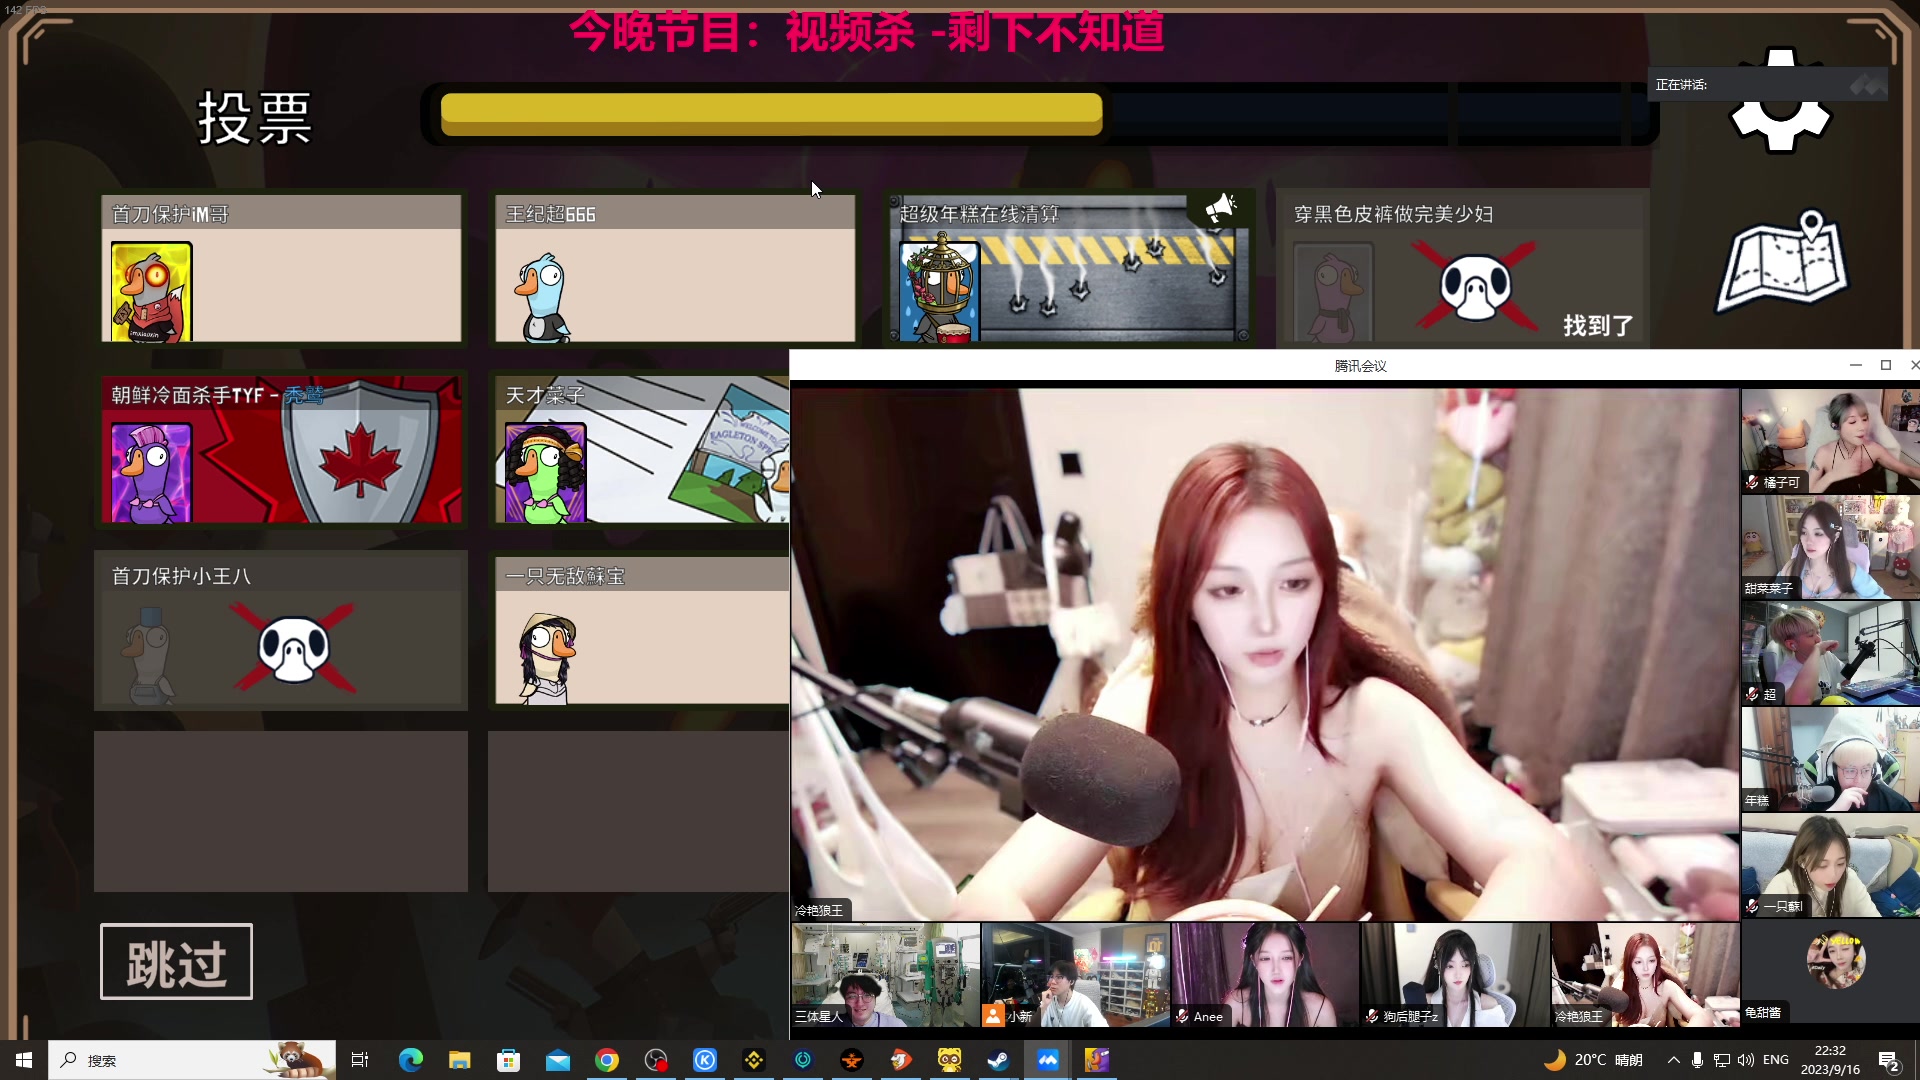The height and width of the screenshot is (1080, 1920).
Task: Select 一只无敌蘇宝's voting card
Action: pos(640,630)
